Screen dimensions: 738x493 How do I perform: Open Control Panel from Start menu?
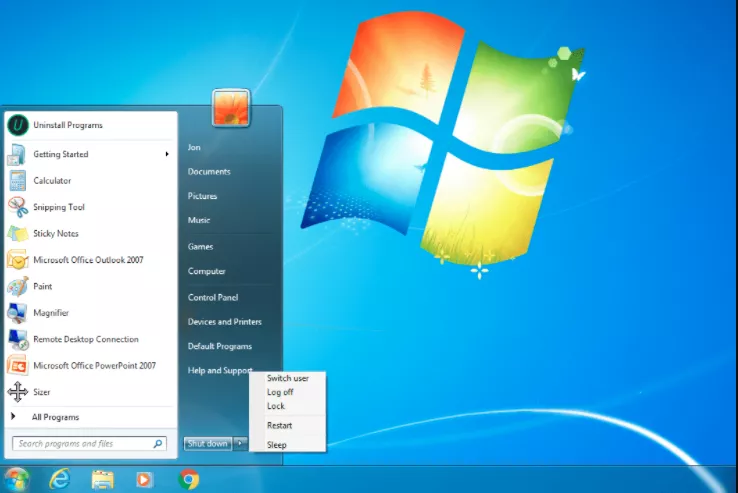[213, 298]
